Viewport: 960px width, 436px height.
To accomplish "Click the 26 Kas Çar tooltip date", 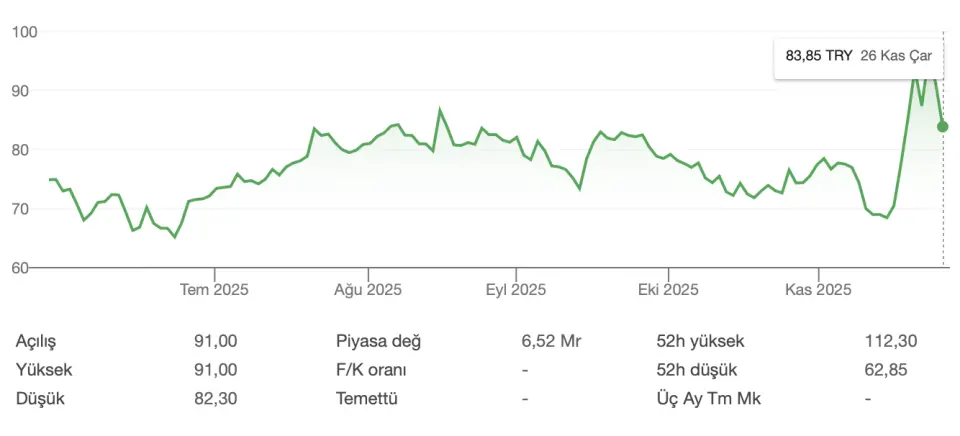I will coord(896,56).
